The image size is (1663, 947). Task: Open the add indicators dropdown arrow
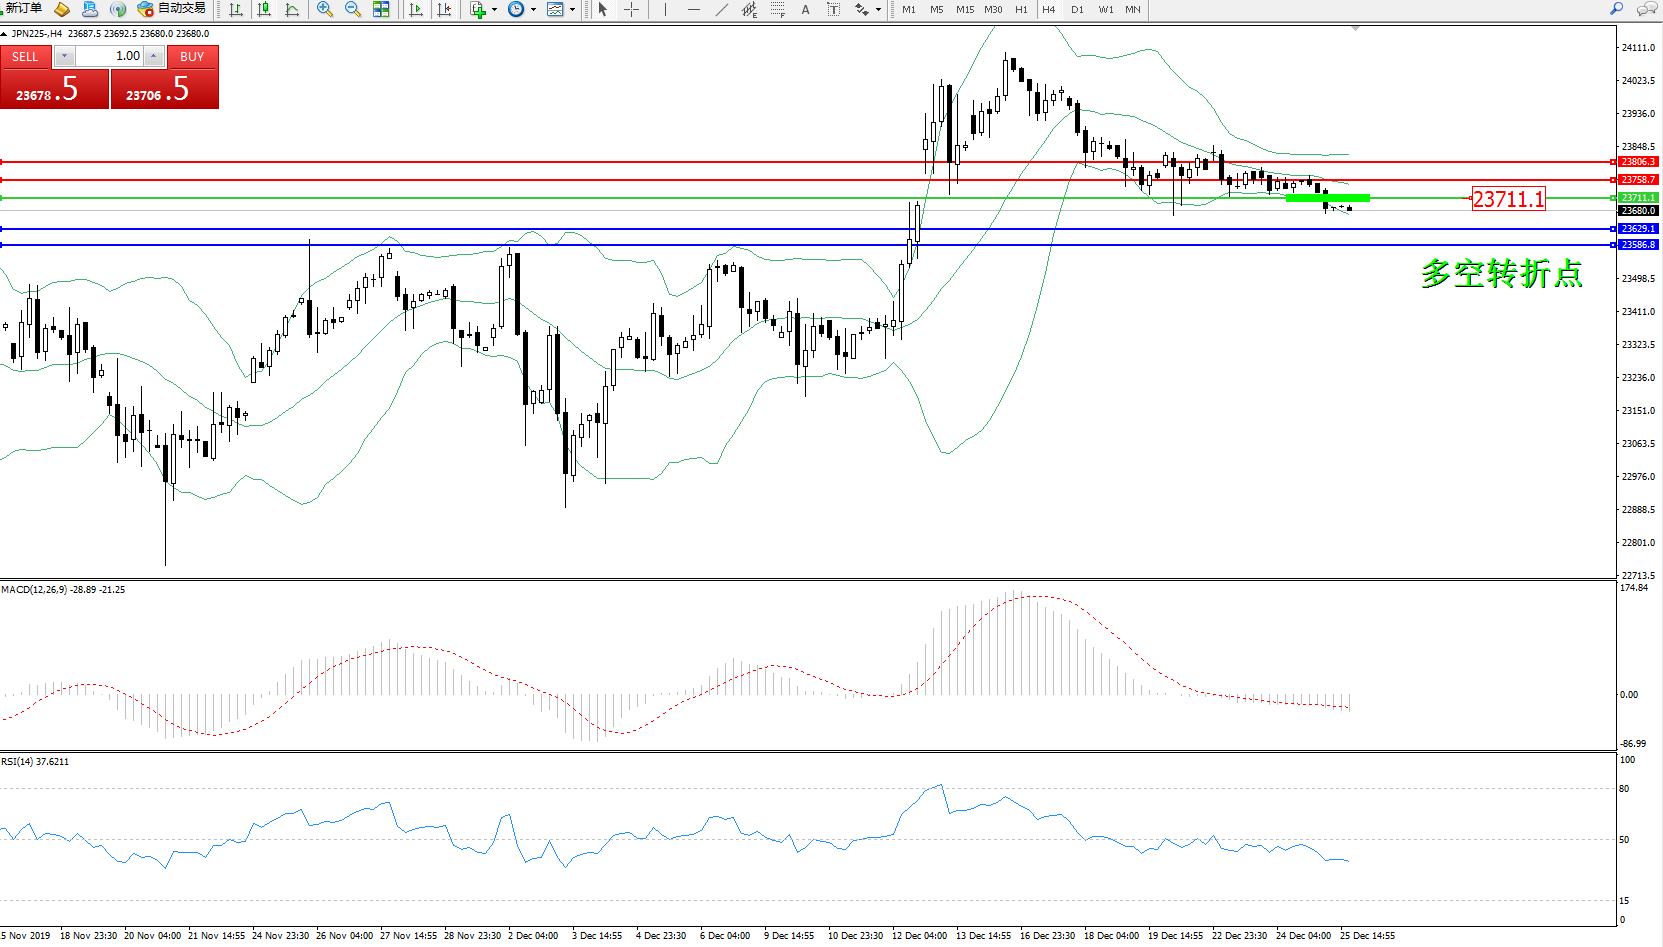click(494, 10)
